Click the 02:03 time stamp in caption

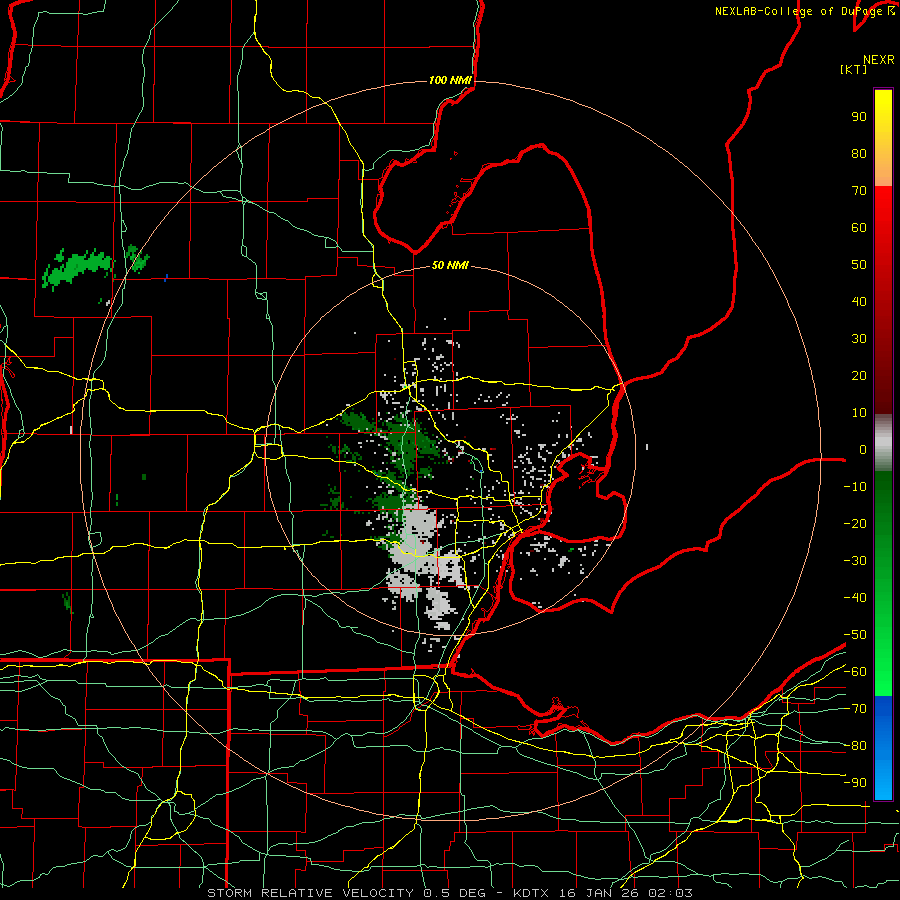coord(670,893)
